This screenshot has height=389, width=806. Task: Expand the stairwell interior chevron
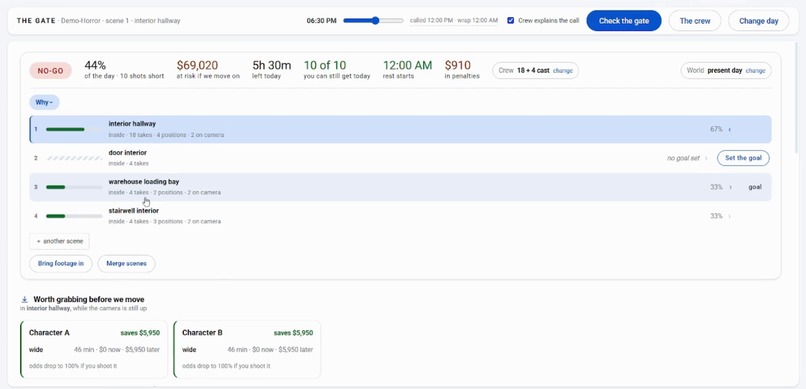click(730, 216)
